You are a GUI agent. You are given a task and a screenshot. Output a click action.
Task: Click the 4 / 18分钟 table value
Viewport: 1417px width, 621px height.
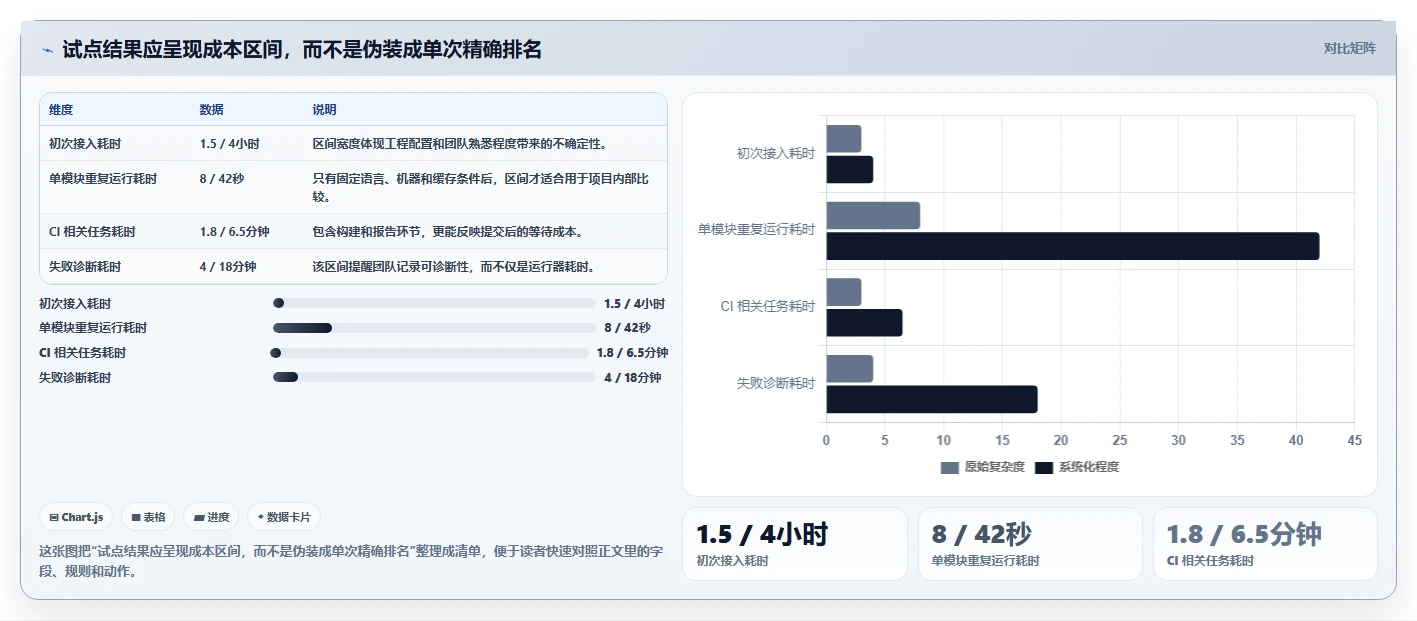[228, 267]
